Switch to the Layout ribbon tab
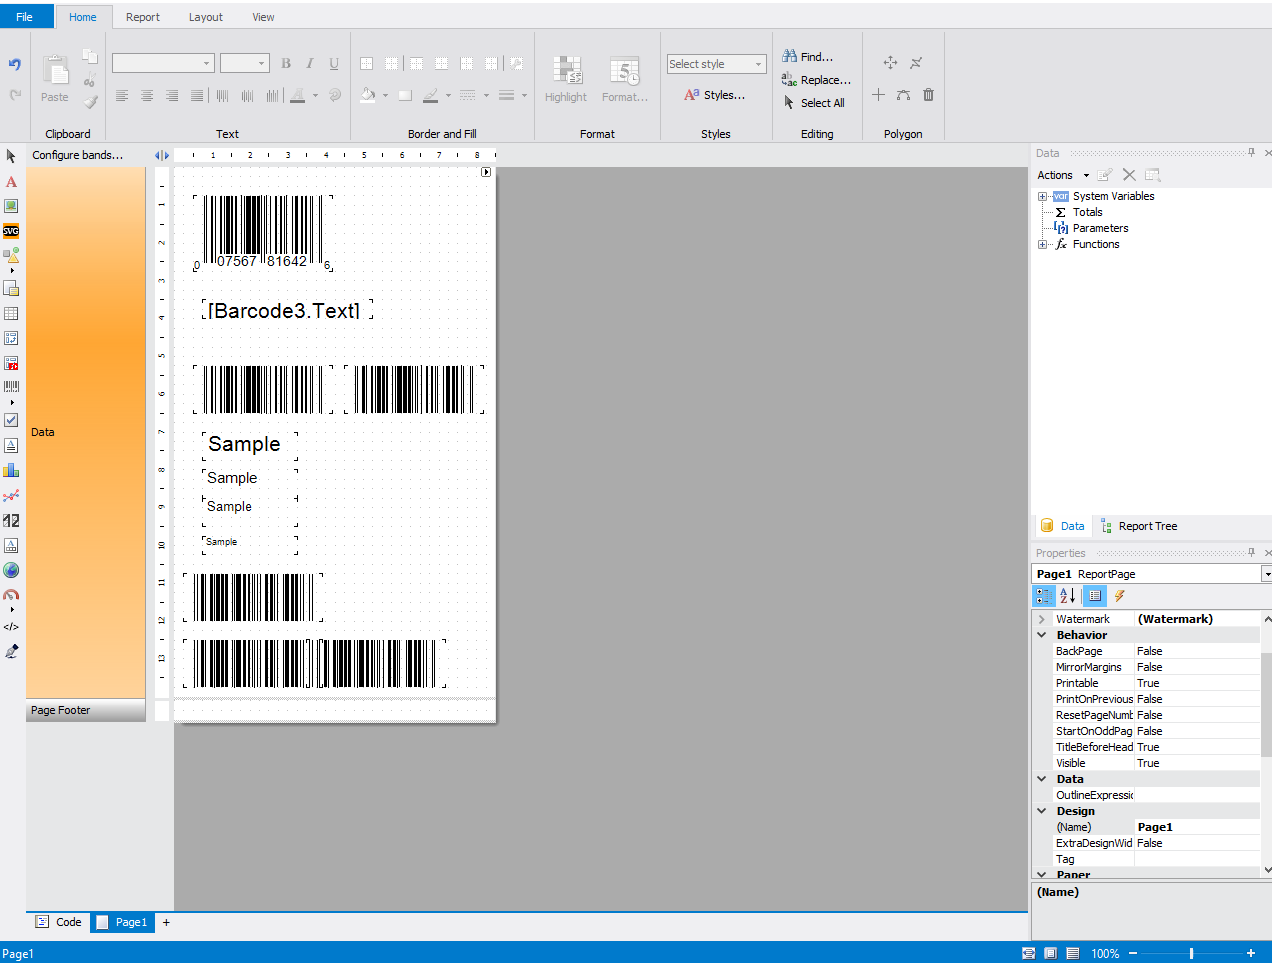 point(206,17)
